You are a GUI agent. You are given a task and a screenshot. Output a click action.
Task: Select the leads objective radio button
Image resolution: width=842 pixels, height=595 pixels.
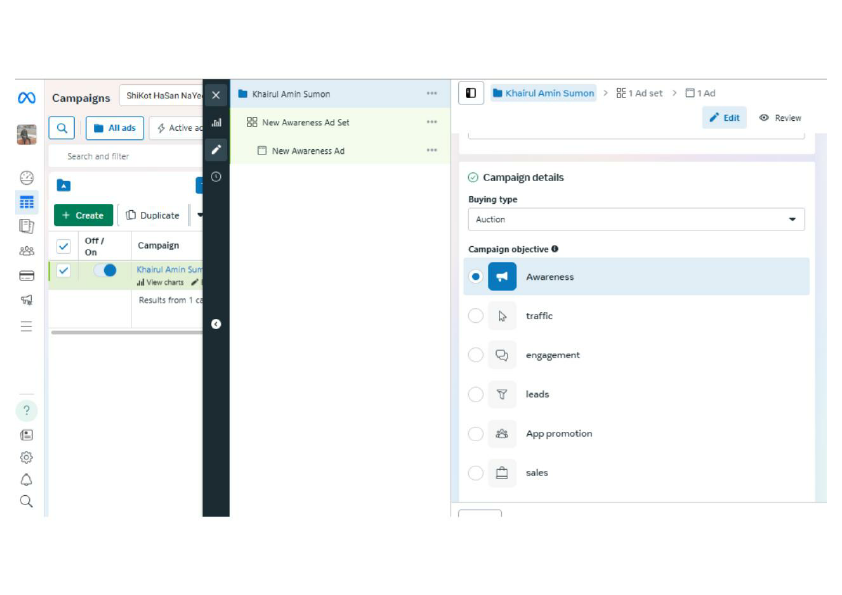pyautogui.click(x=476, y=394)
